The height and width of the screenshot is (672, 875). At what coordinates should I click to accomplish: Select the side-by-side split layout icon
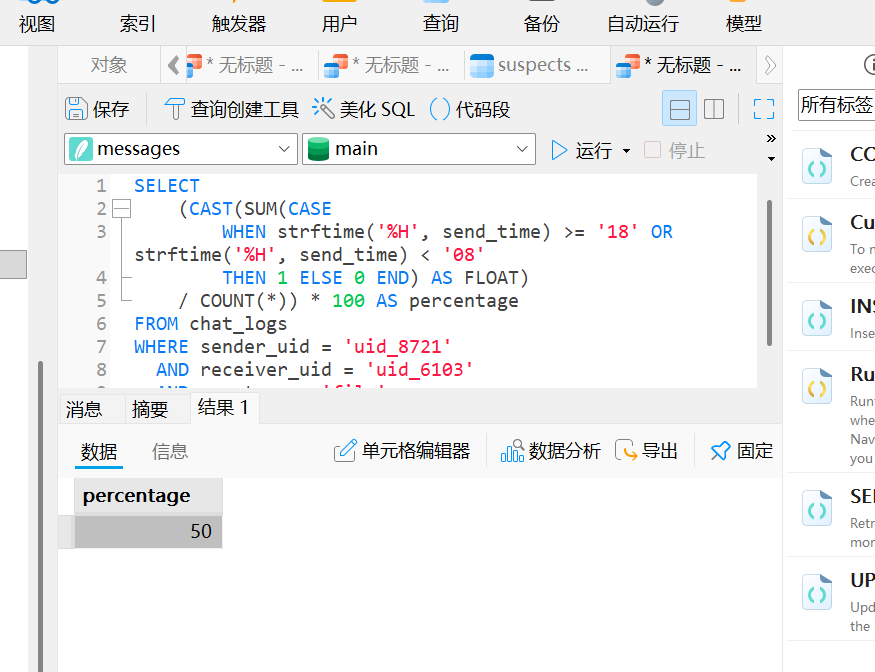click(x=714, y=109)
